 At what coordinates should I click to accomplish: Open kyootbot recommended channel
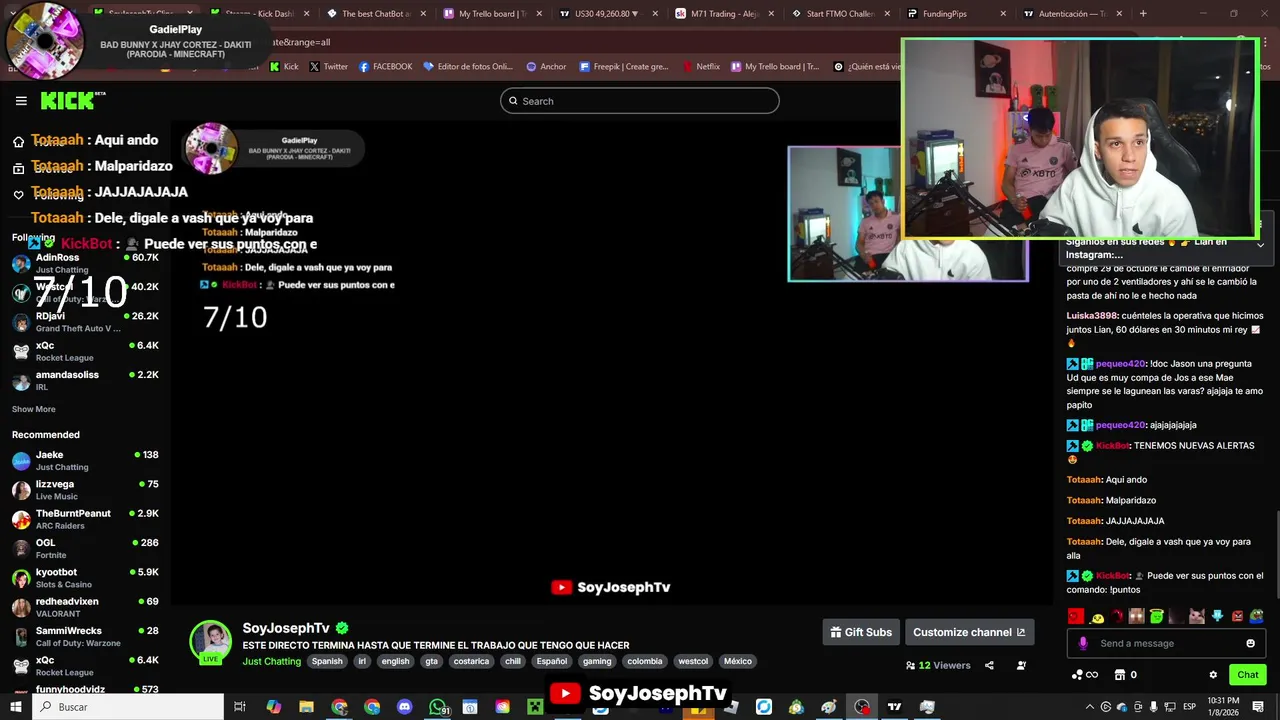coord(85,578)
